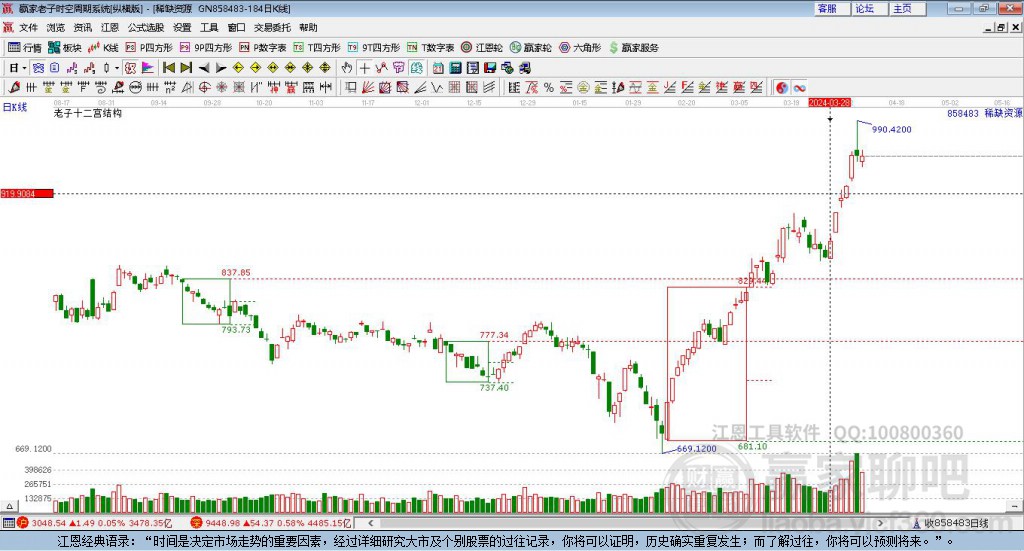Open the 六角形 hexagon tool
Screen dimensions: 1024x551
(580, 48)
